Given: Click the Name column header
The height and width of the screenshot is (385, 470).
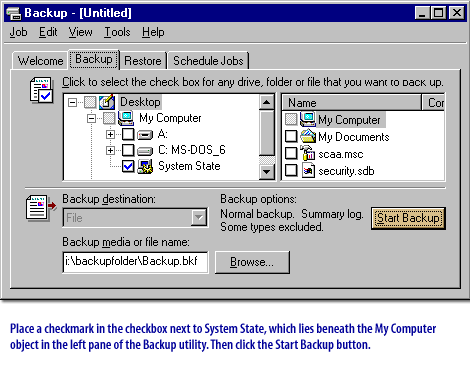Looking at the screenshot, I should [352, 102].
